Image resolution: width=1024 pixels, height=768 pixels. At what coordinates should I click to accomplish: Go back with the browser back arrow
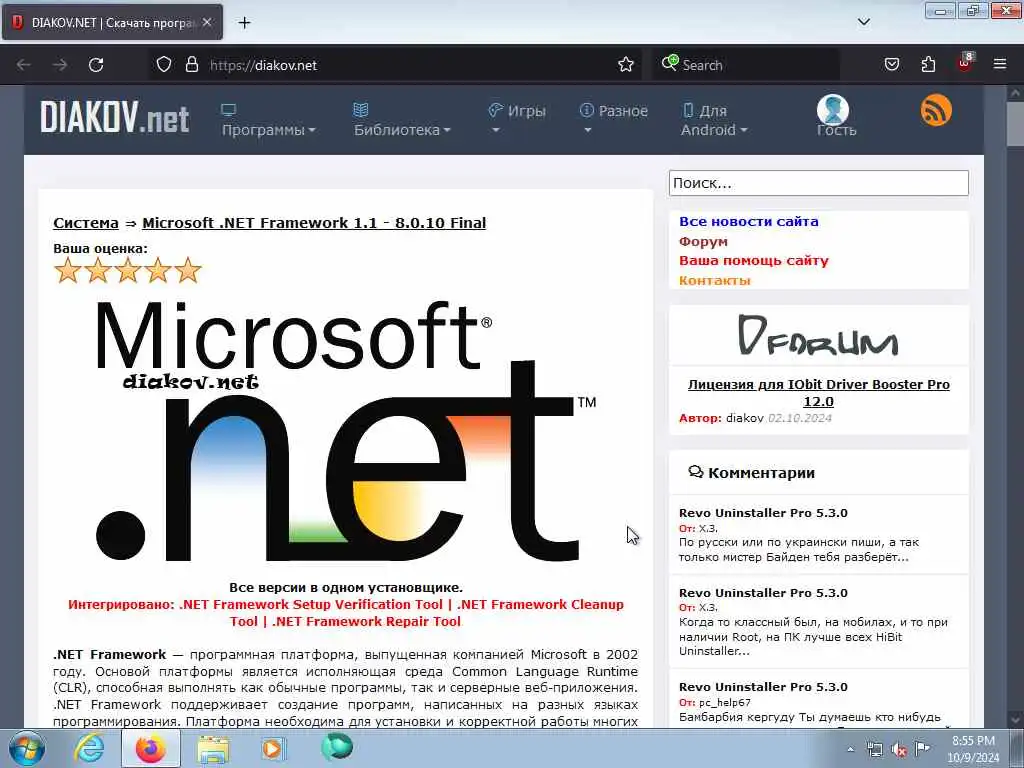[x=24, y=65]
